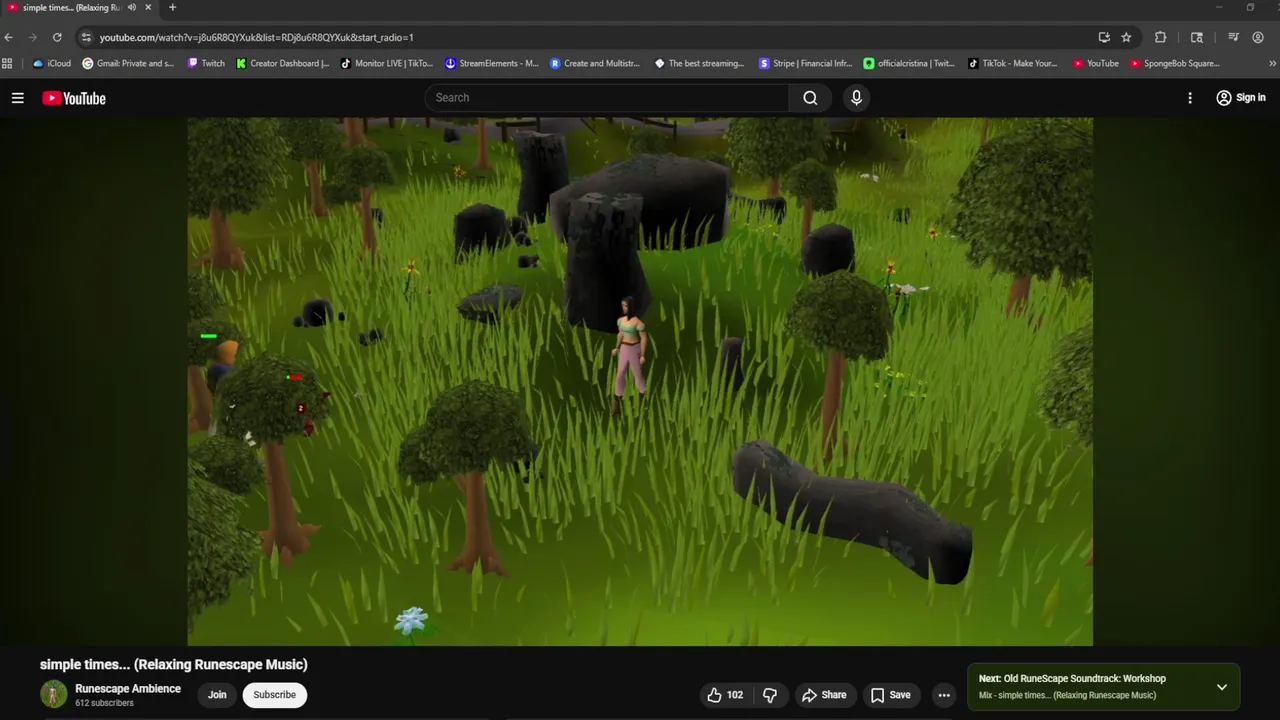Open the YouTube bookmark
The width and height of the screenshot is (1280, 720).
(x=1095, y=63)
